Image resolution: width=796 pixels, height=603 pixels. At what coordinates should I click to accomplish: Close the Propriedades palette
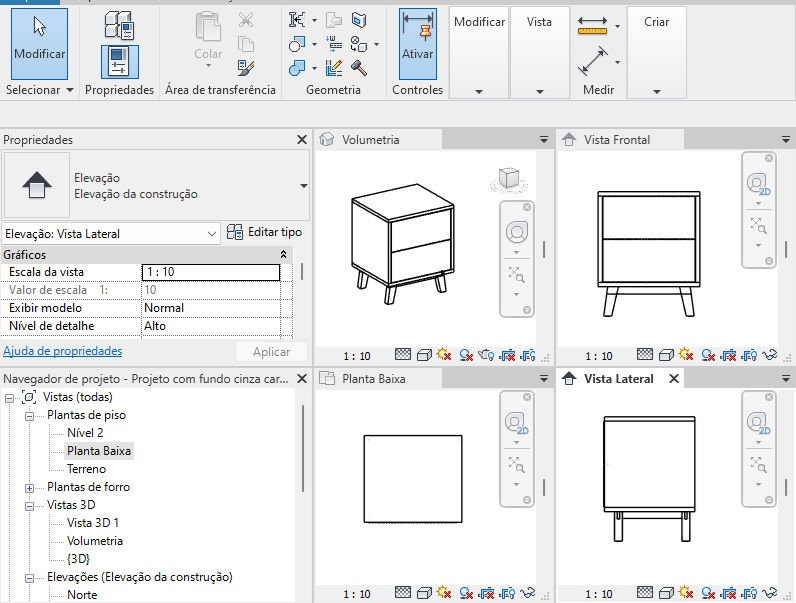[302, 140]
